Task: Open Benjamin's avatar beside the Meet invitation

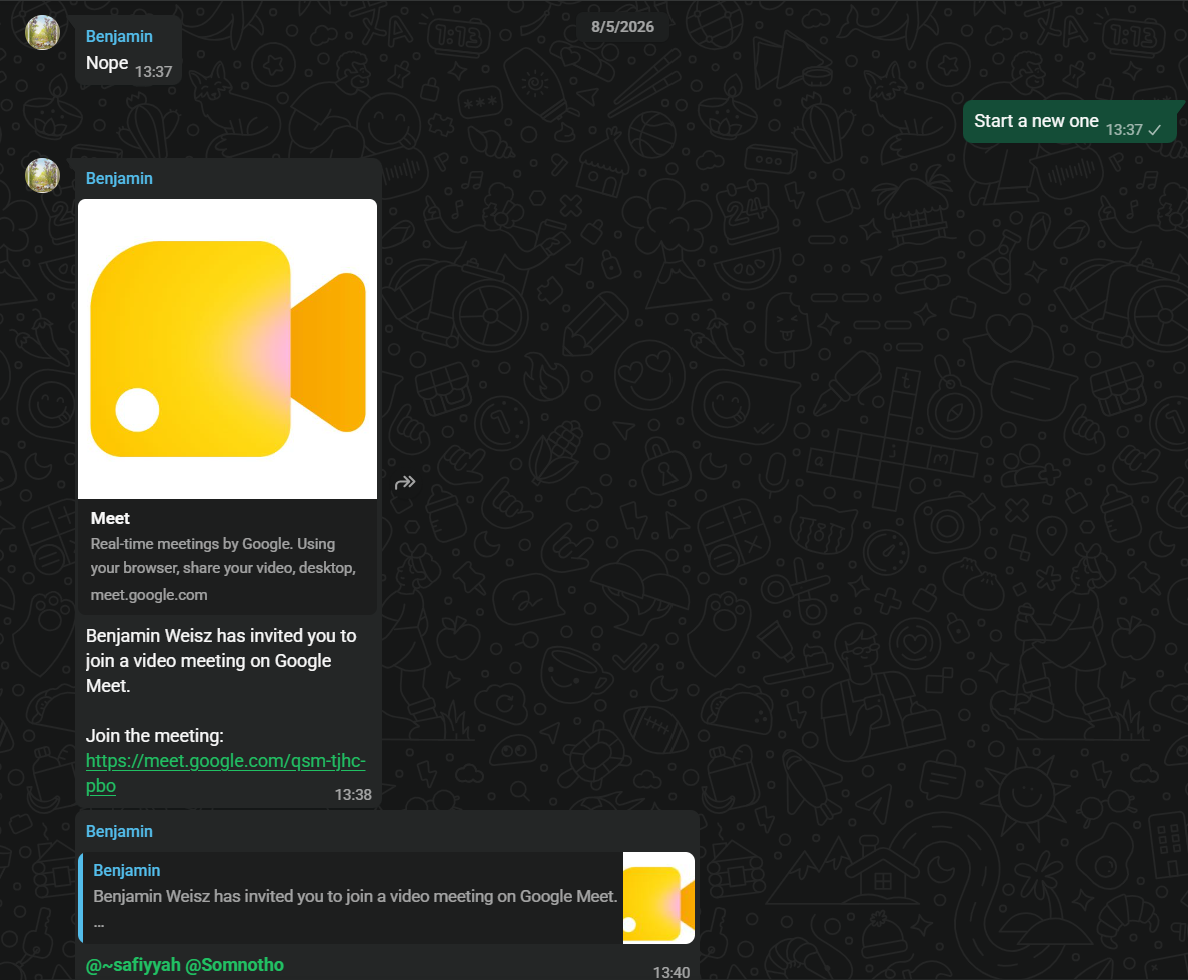Action: pyautogui.click(x=42, y=175)
